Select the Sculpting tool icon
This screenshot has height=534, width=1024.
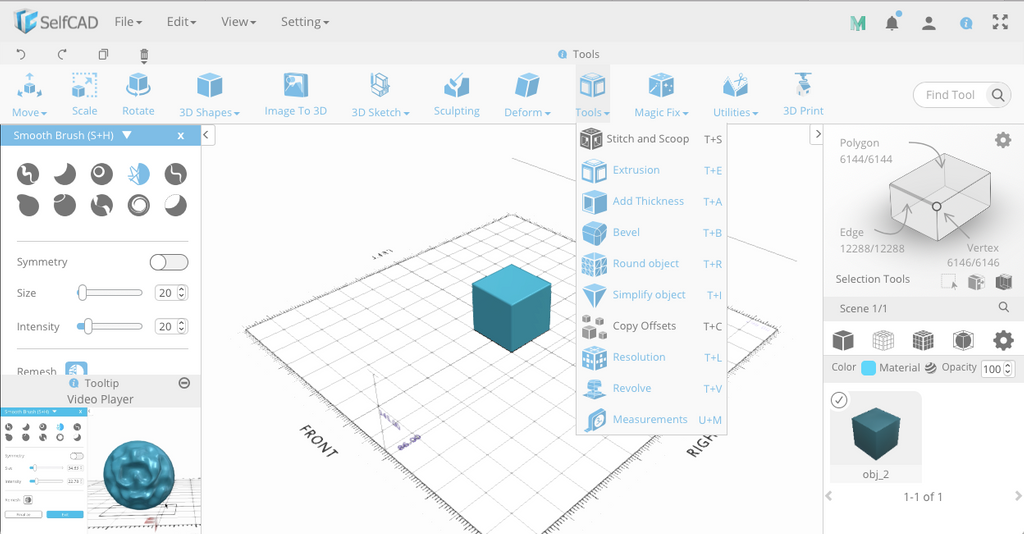tap(456, 86)
